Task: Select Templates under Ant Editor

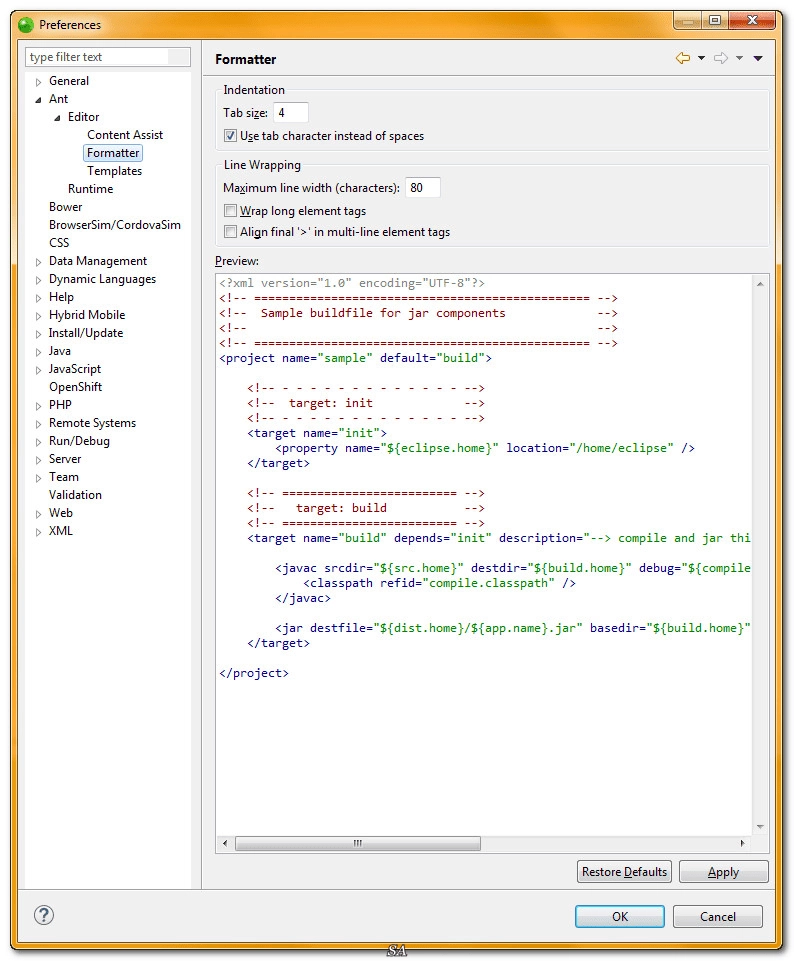Action: (x=115, y=171)
